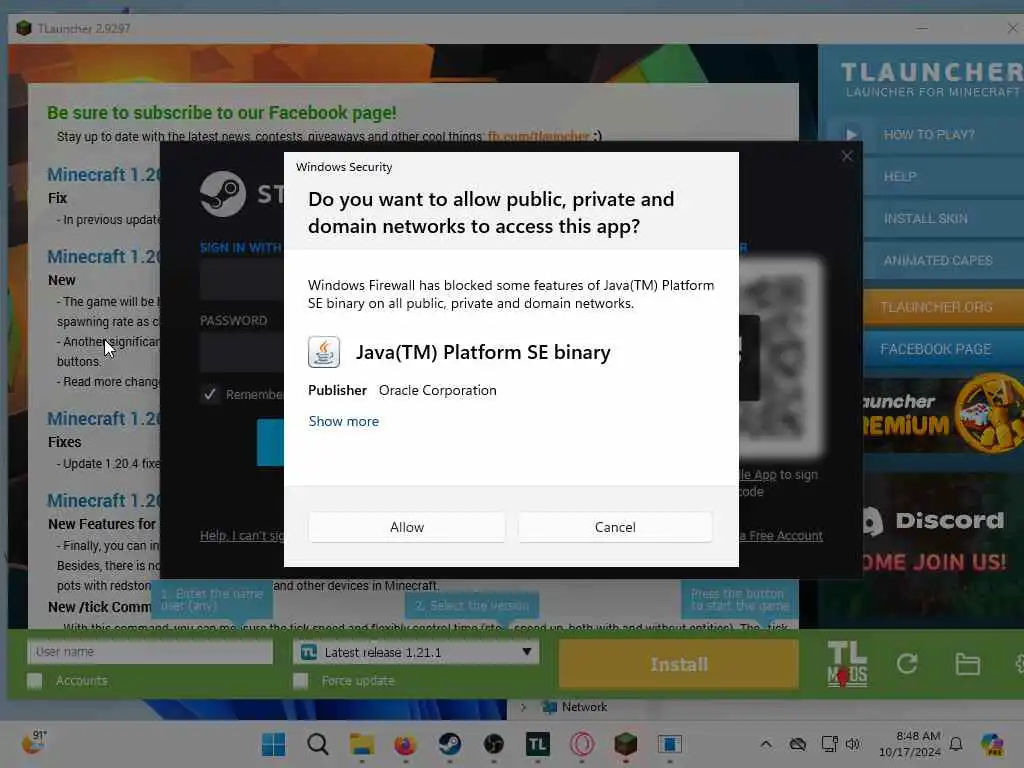Open the Copilot icon in taskbar corner
This screenshot has width=1024, height=768.
click(x=993, y=744)
